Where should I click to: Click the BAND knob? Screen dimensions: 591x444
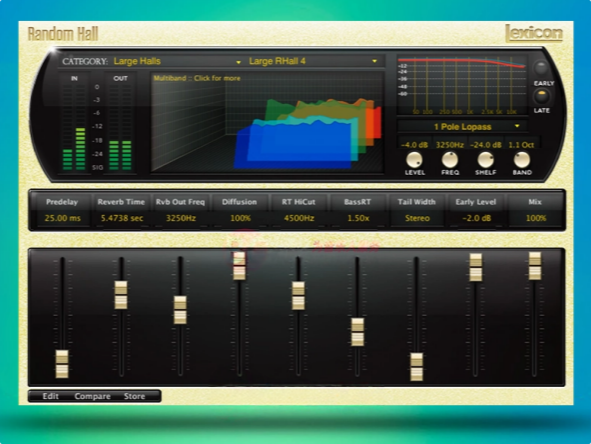pos(522,160)
